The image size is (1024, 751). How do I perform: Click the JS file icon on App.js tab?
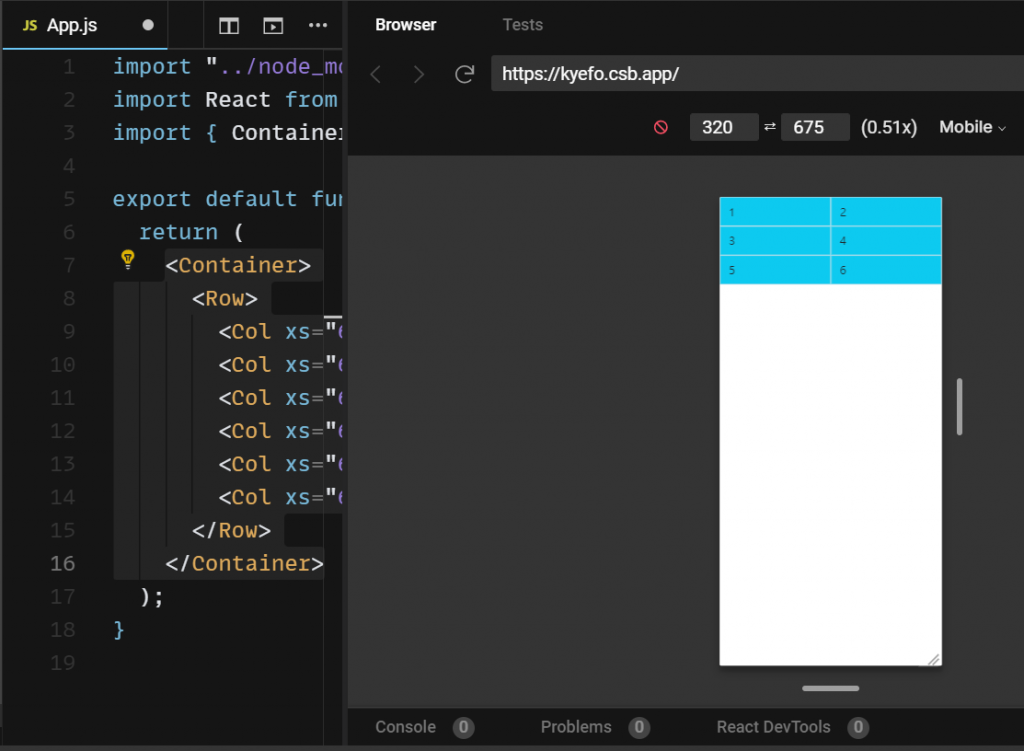click(x=30, y=25)
